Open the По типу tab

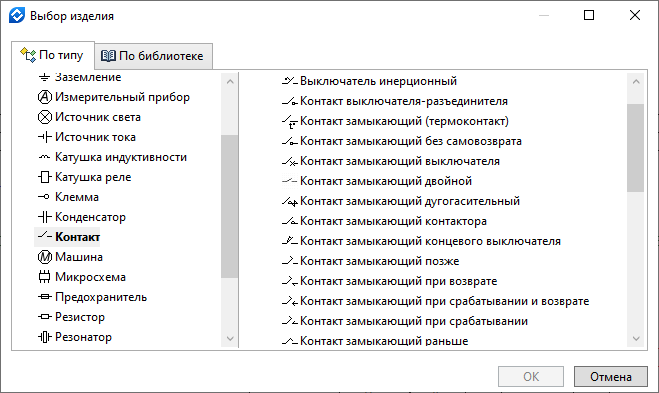53,55
